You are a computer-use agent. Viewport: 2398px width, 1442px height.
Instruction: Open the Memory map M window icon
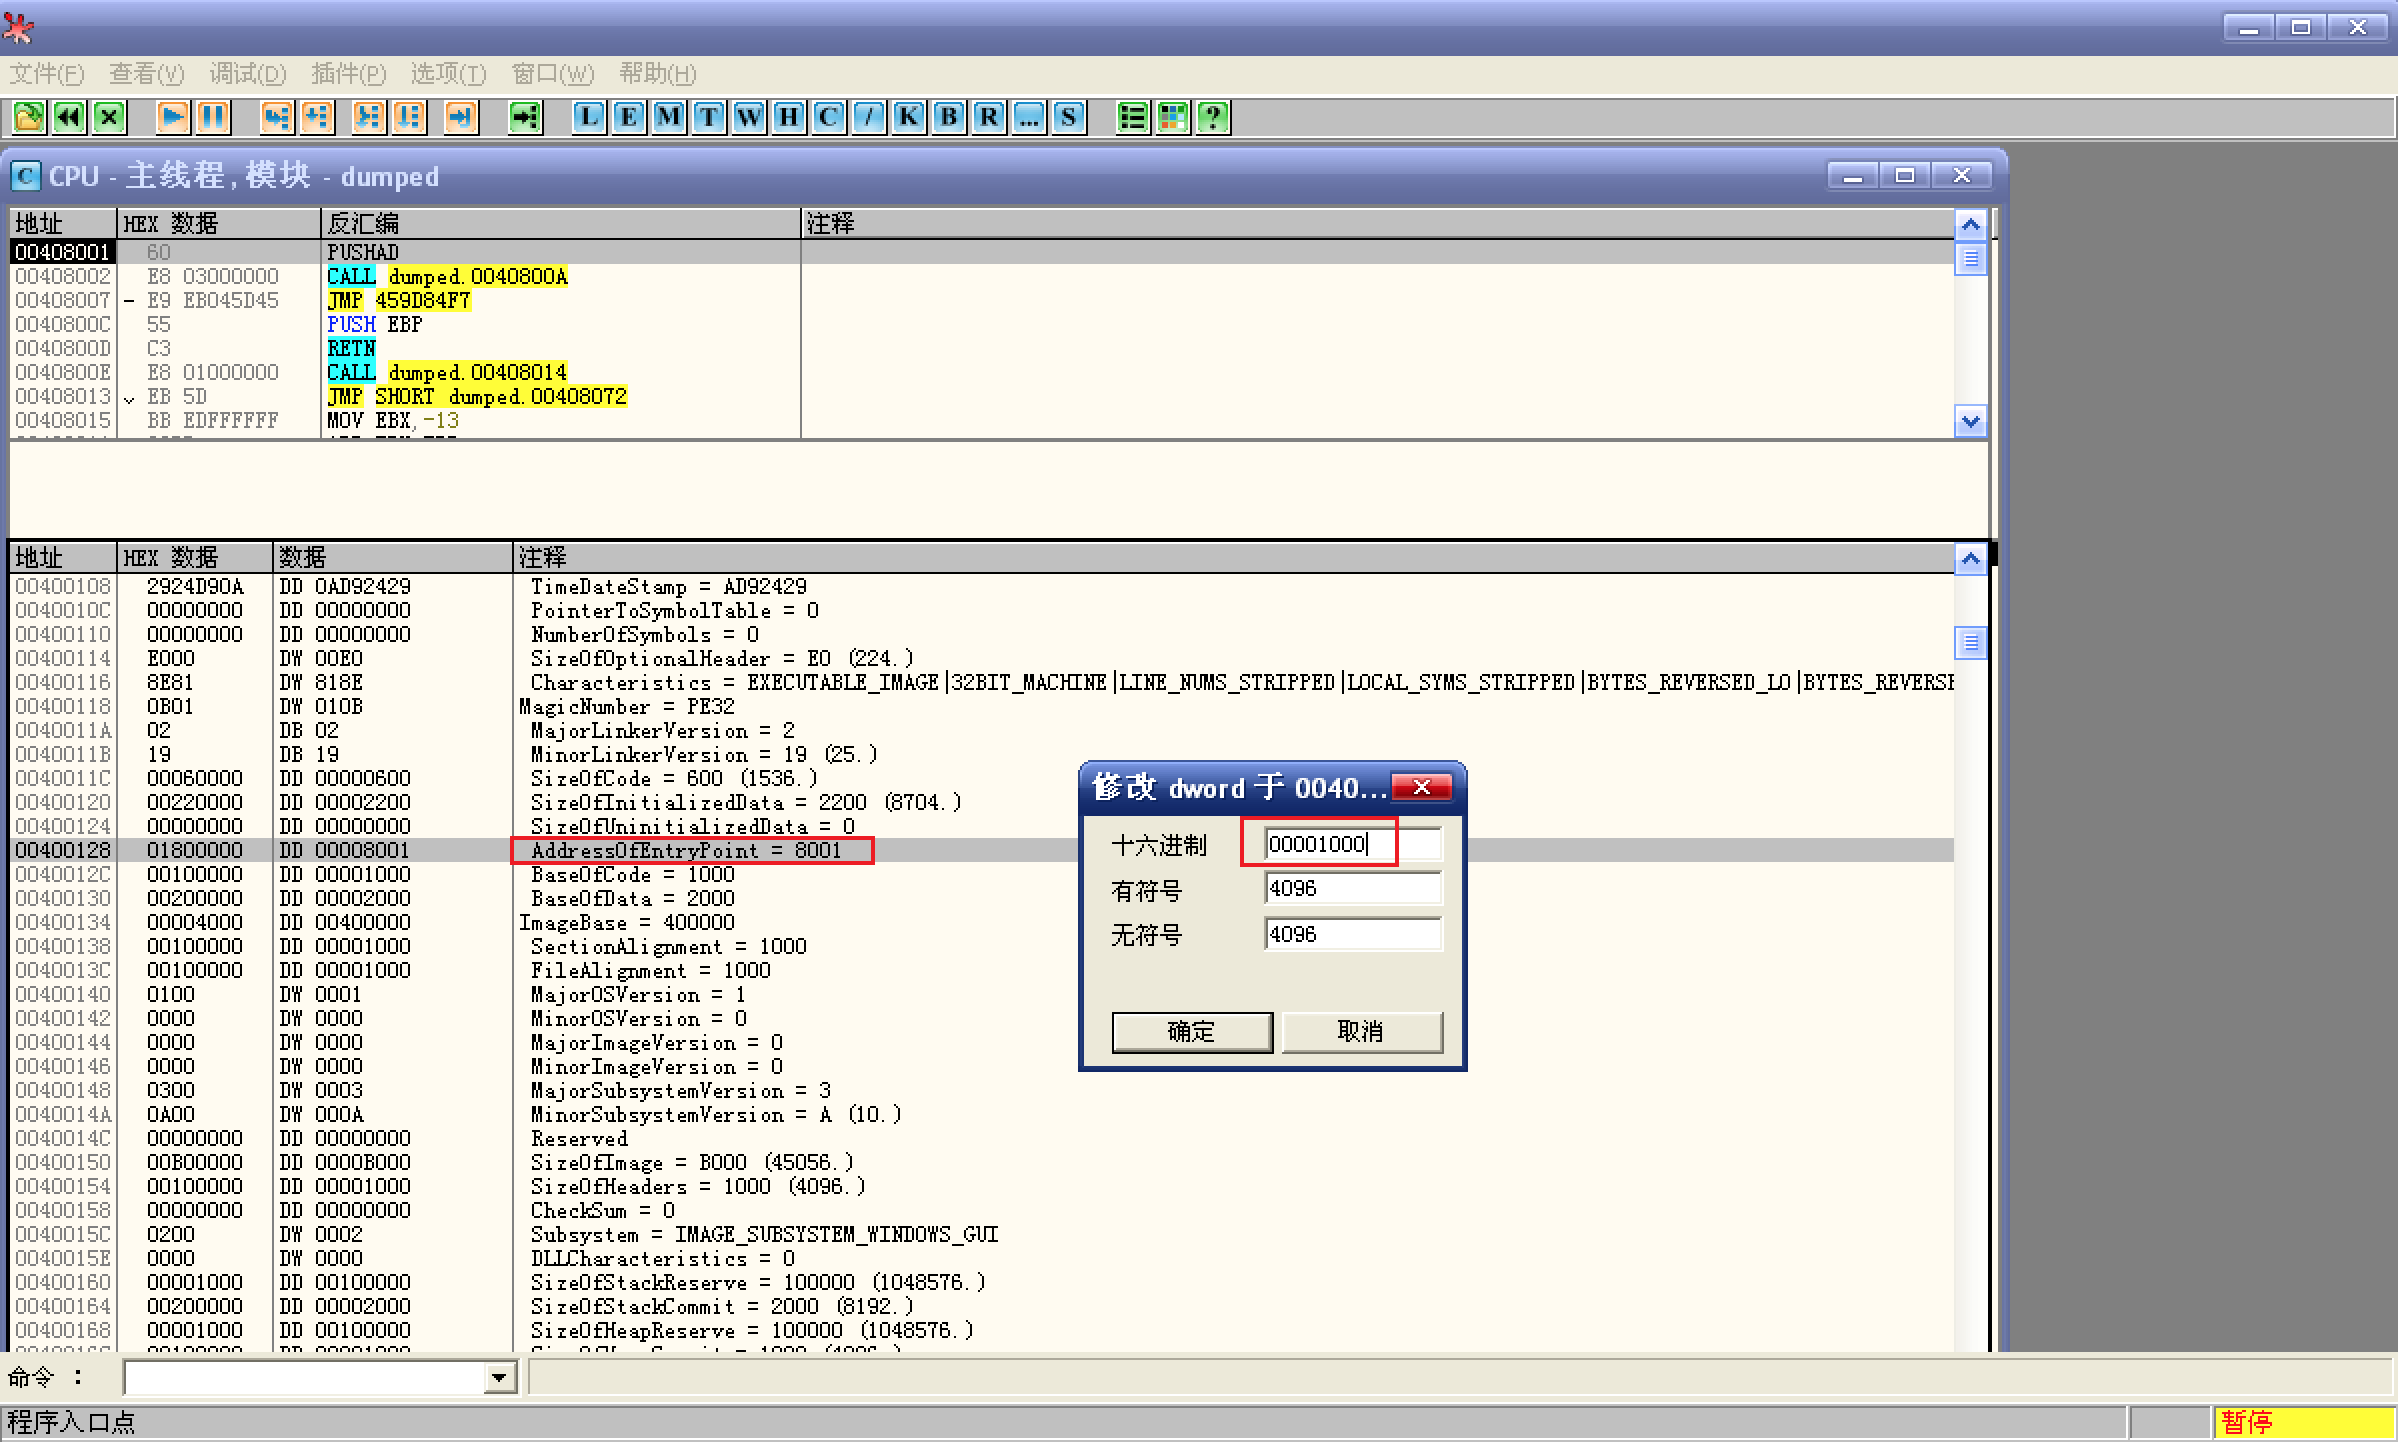[x=668, y=118]
